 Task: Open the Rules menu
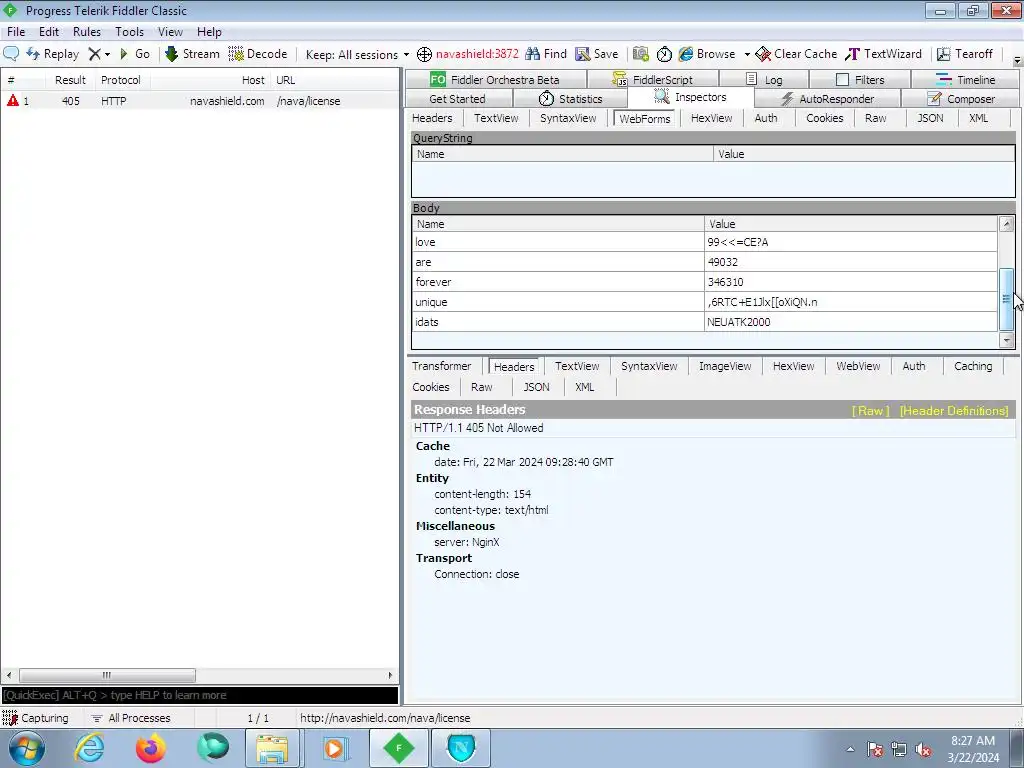point(87,32)
